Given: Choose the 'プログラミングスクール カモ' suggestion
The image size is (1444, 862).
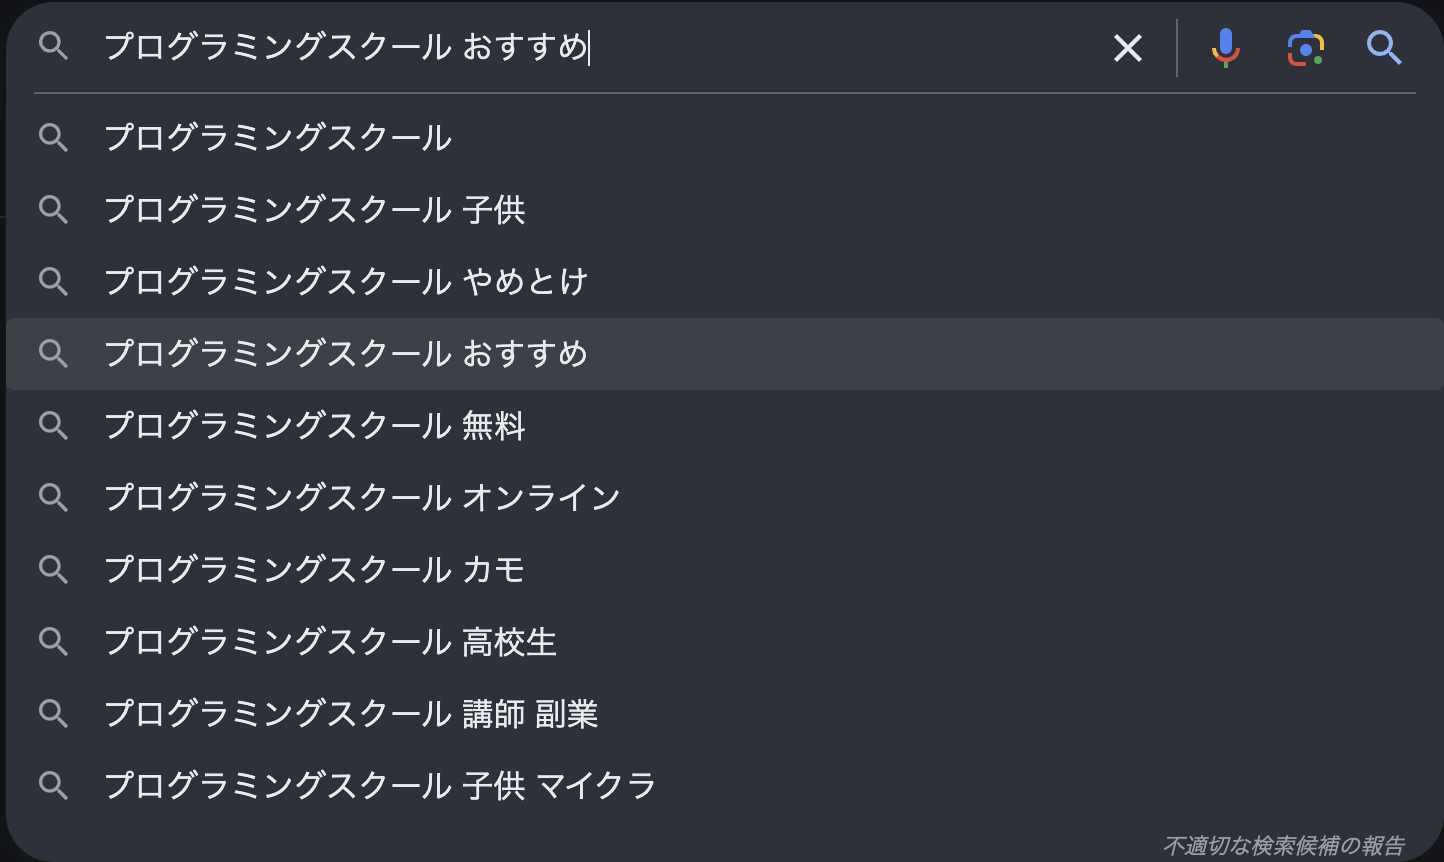Looking at the screenshot, I should [x=315, y=569].
